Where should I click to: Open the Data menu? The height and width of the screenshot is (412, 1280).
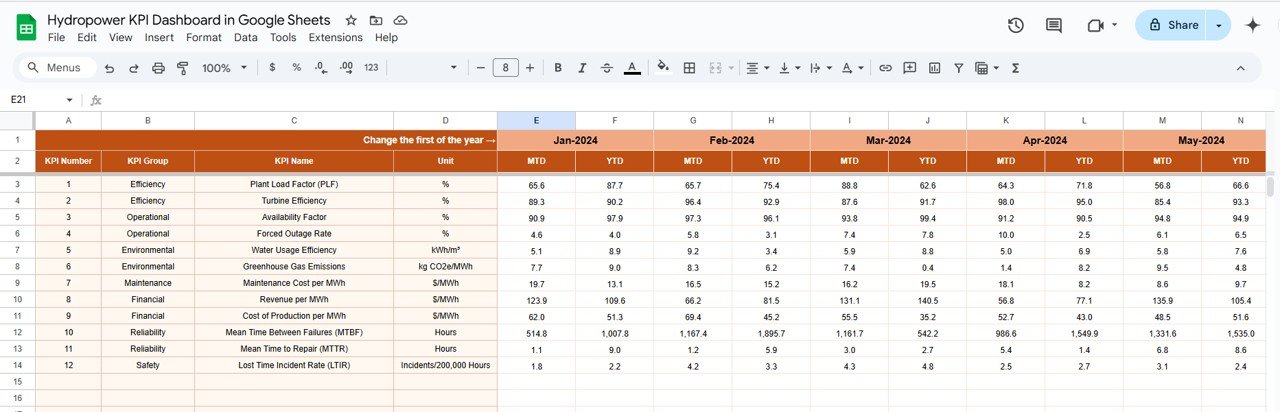246,38
